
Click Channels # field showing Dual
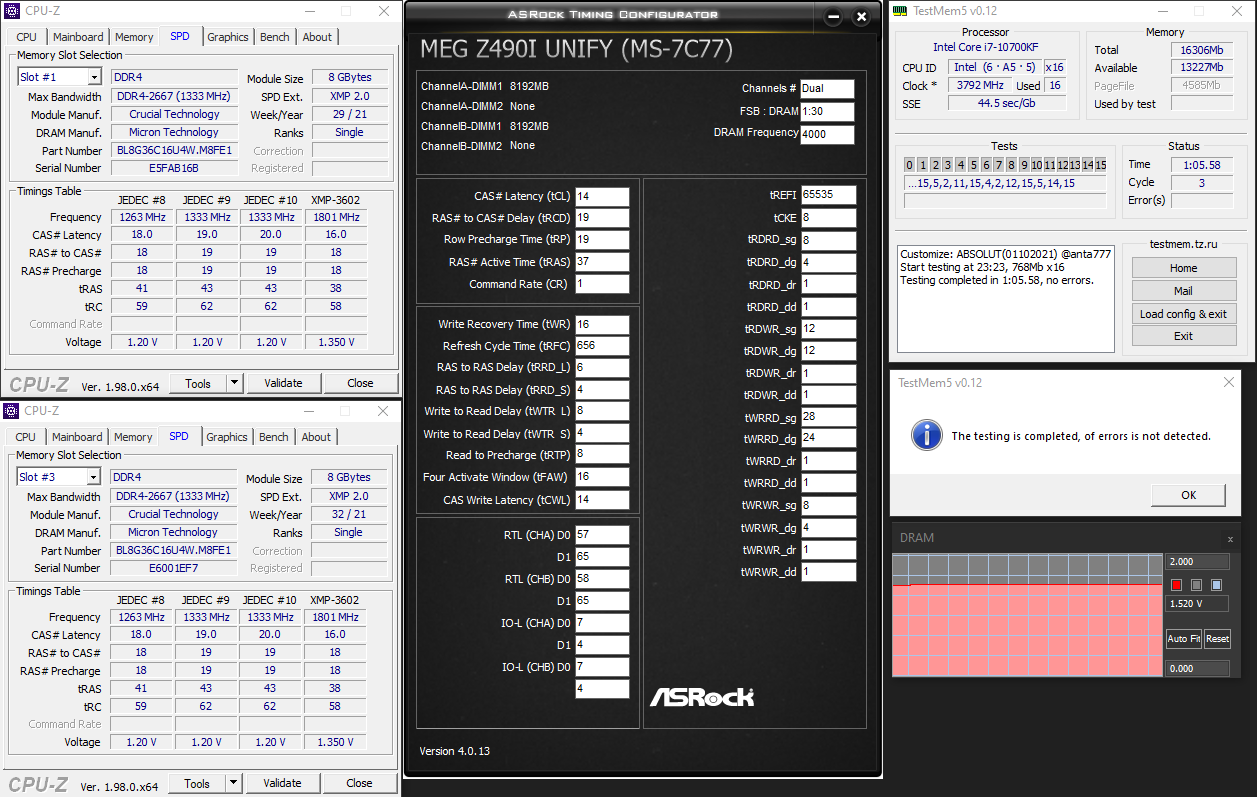pyautogui.click(x=827, y=89)
